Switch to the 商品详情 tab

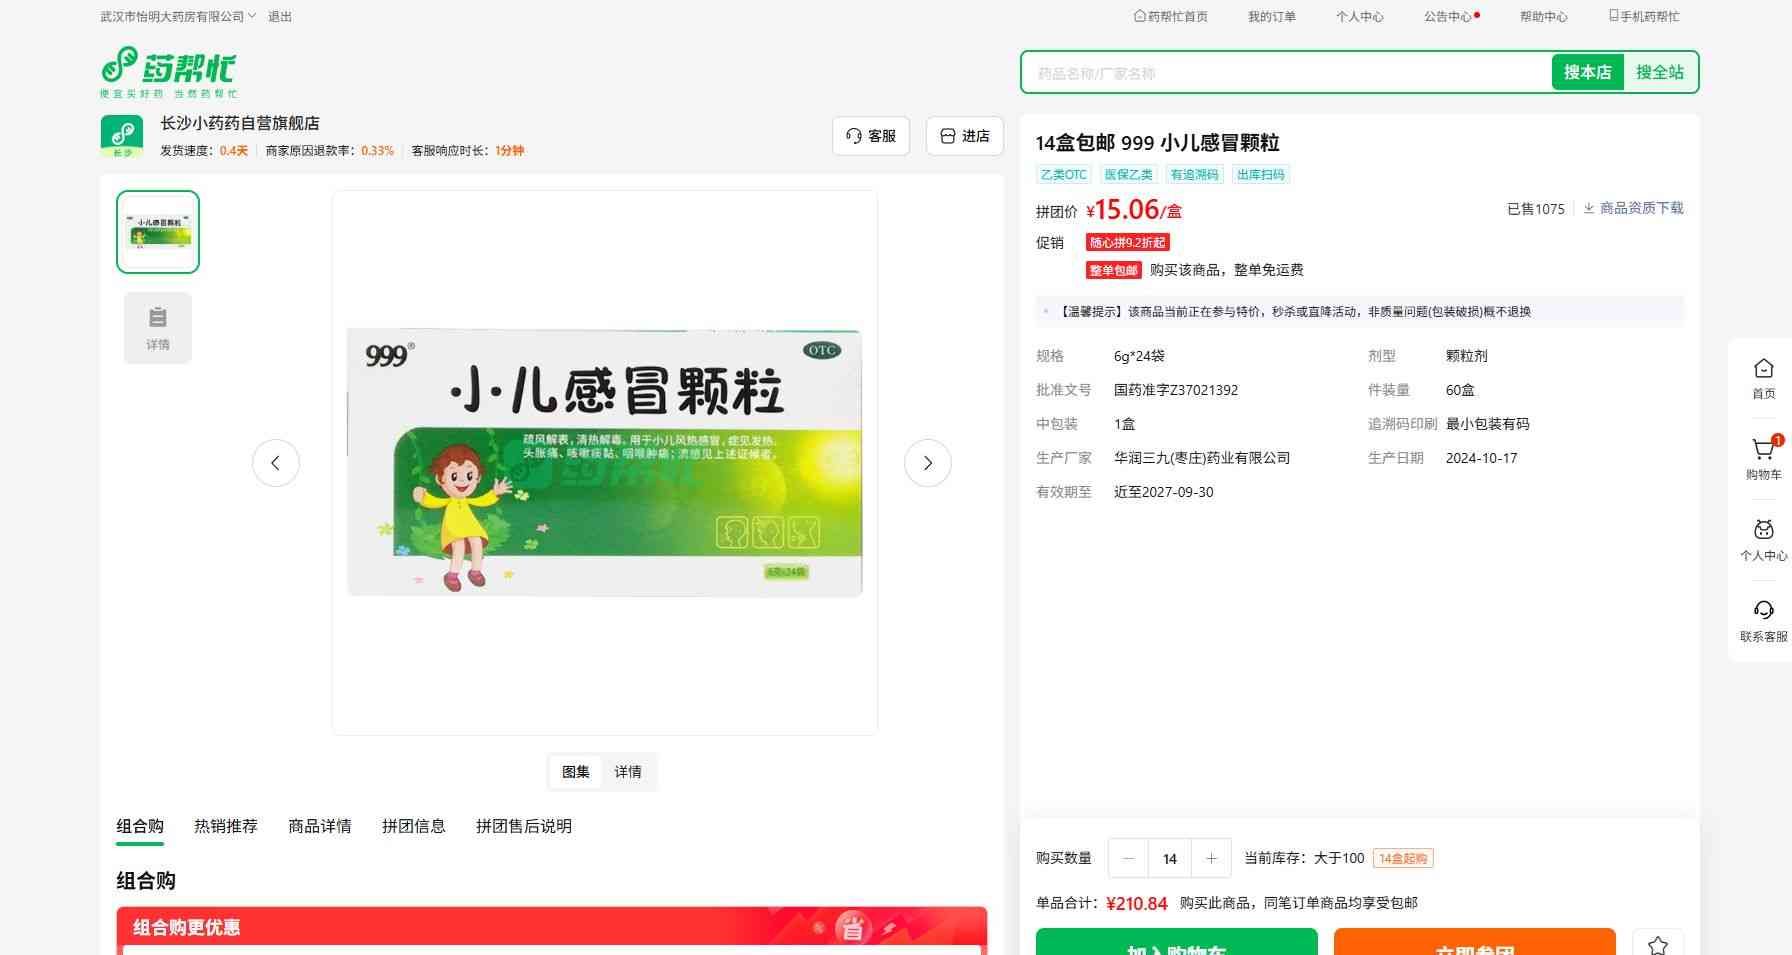pyautogui.click(x=320, y=826)
